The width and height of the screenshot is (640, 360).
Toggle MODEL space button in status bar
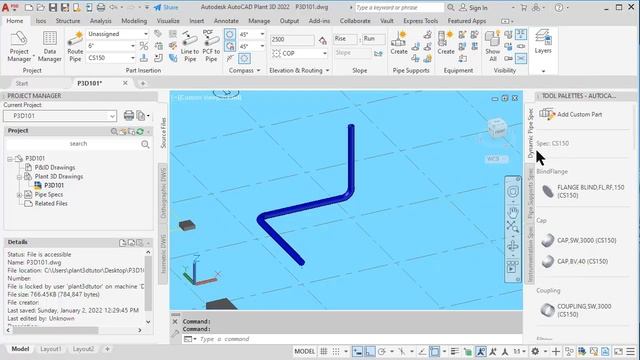point(304,351)
